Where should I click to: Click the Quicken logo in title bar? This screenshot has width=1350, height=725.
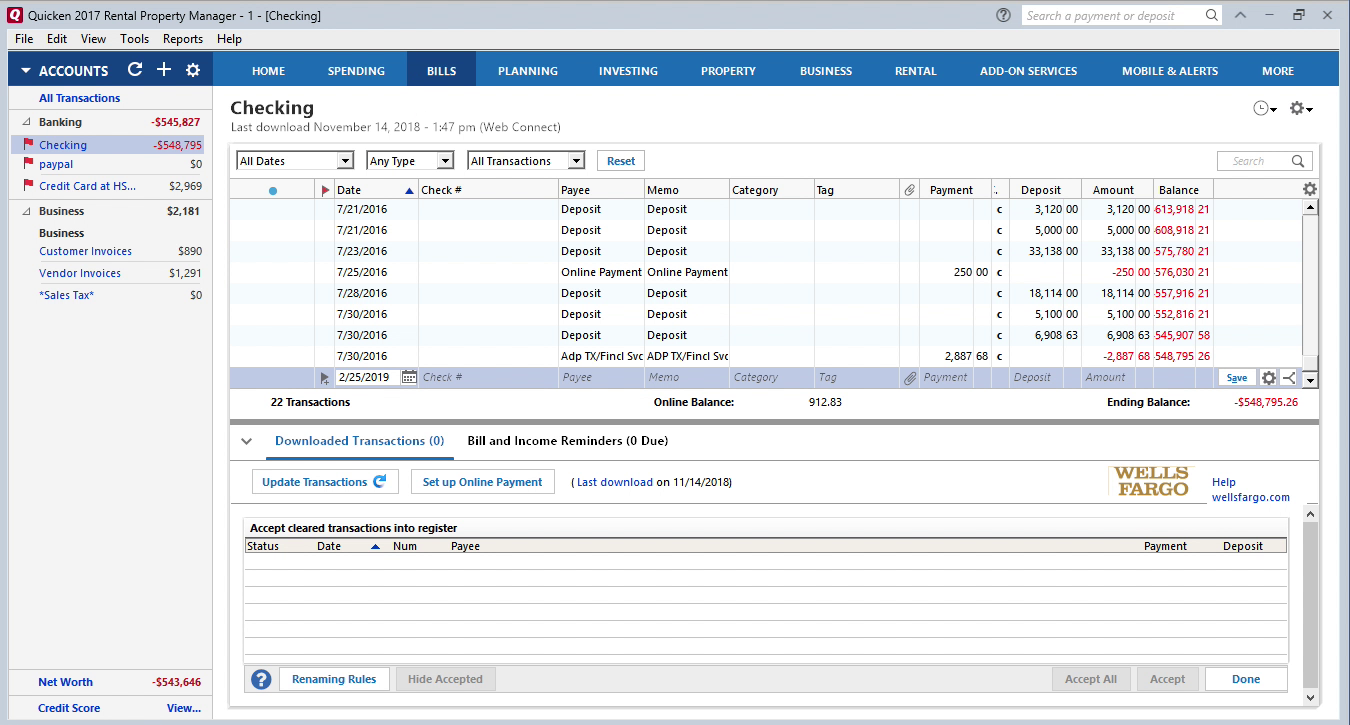pyautogui.click(x=14, y=15)
